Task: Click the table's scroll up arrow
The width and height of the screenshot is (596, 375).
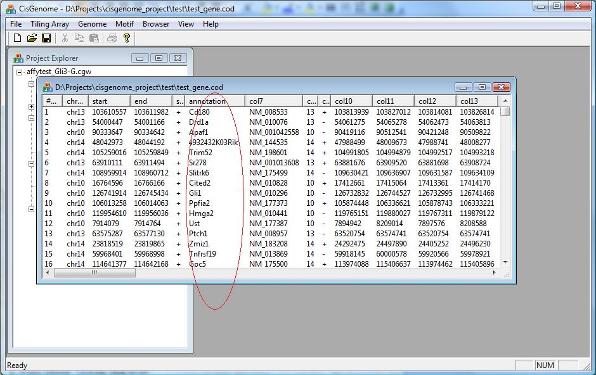Action: [x=505, y=101]
